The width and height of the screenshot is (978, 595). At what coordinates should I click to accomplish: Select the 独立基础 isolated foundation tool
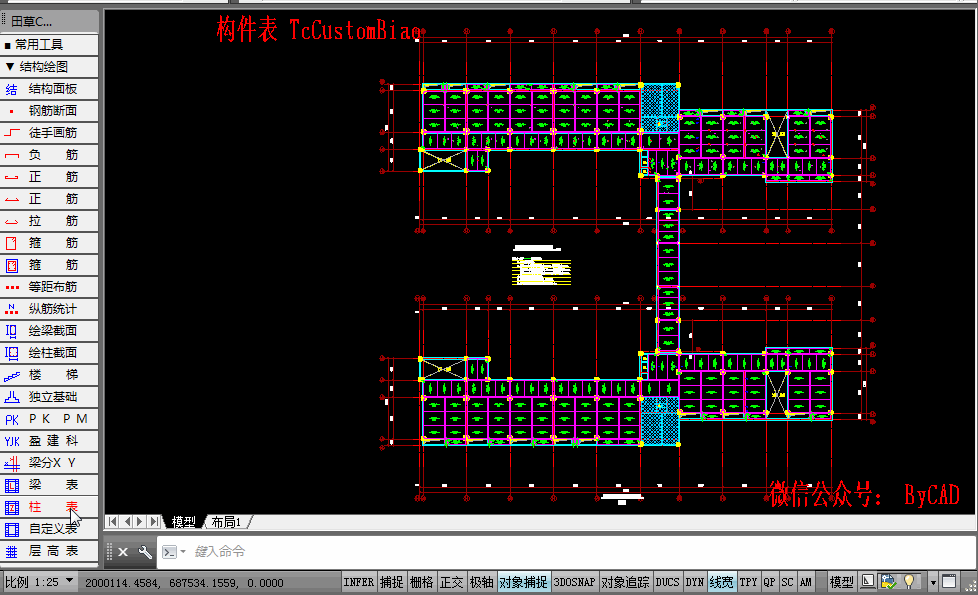pyautogui.click(x=49, y=397)
